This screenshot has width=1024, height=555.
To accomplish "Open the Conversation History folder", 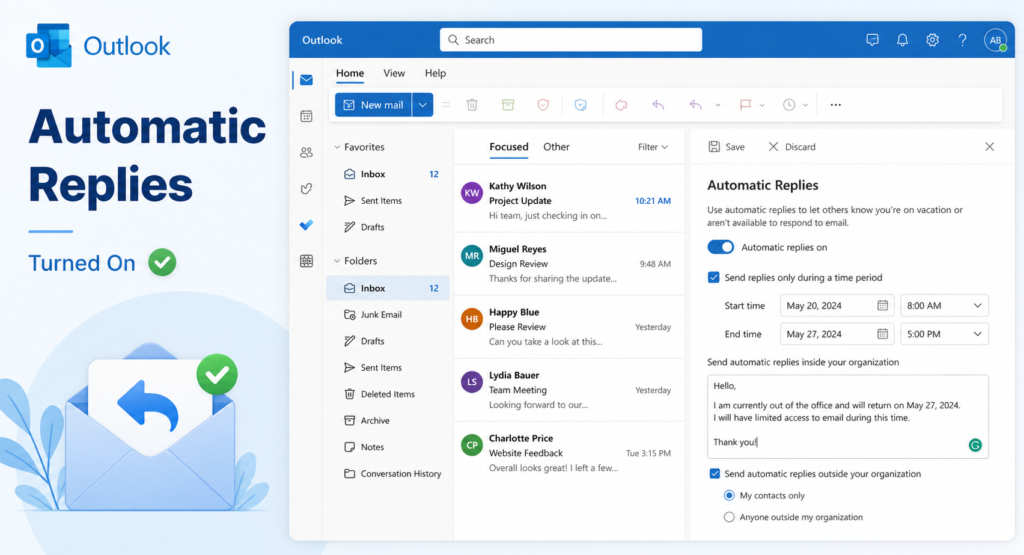I will (387, 474).
